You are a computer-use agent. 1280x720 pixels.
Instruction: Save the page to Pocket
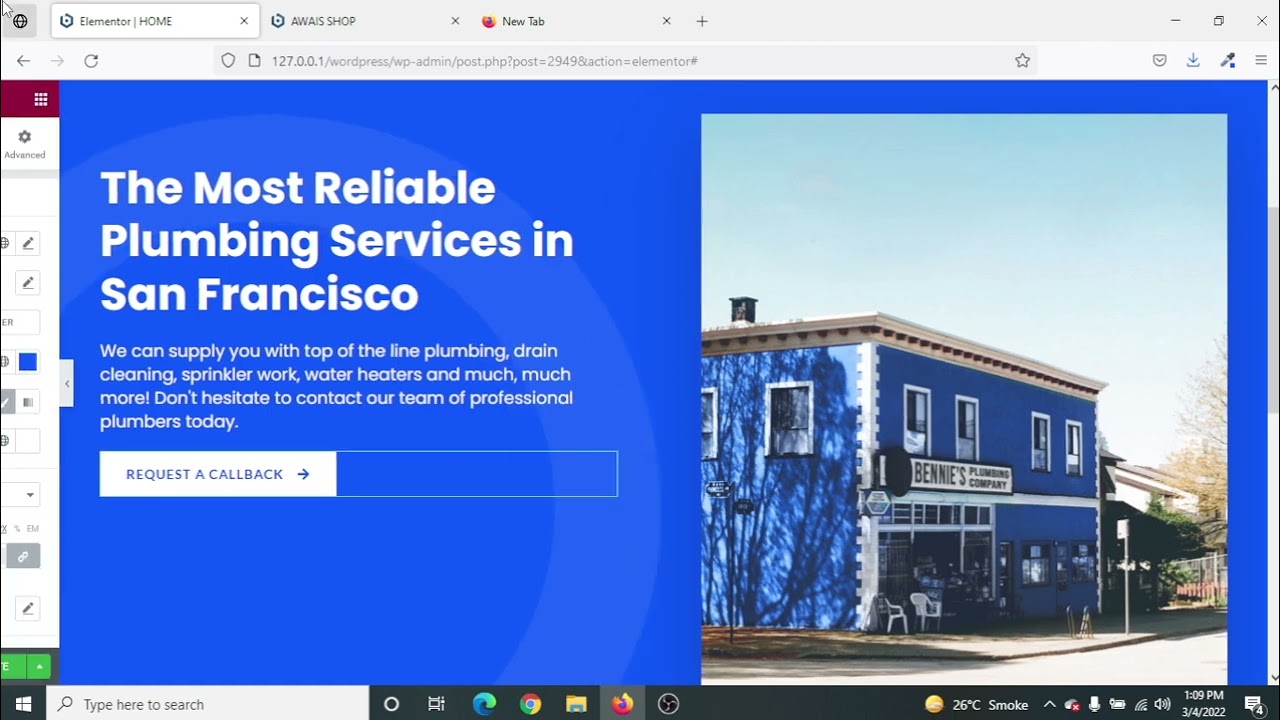pyautogui.click(x=1159, y=61)
